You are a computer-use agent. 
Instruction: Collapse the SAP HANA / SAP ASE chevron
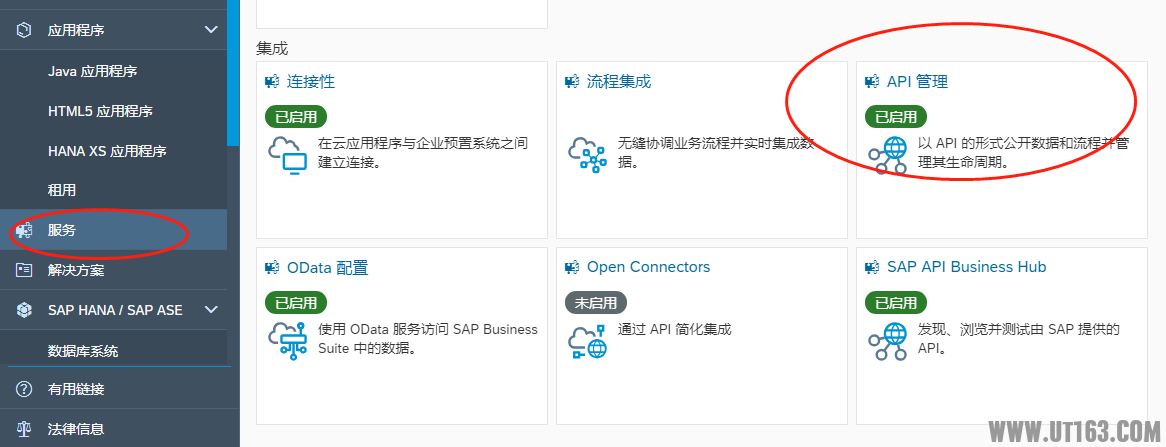(211, 309)
